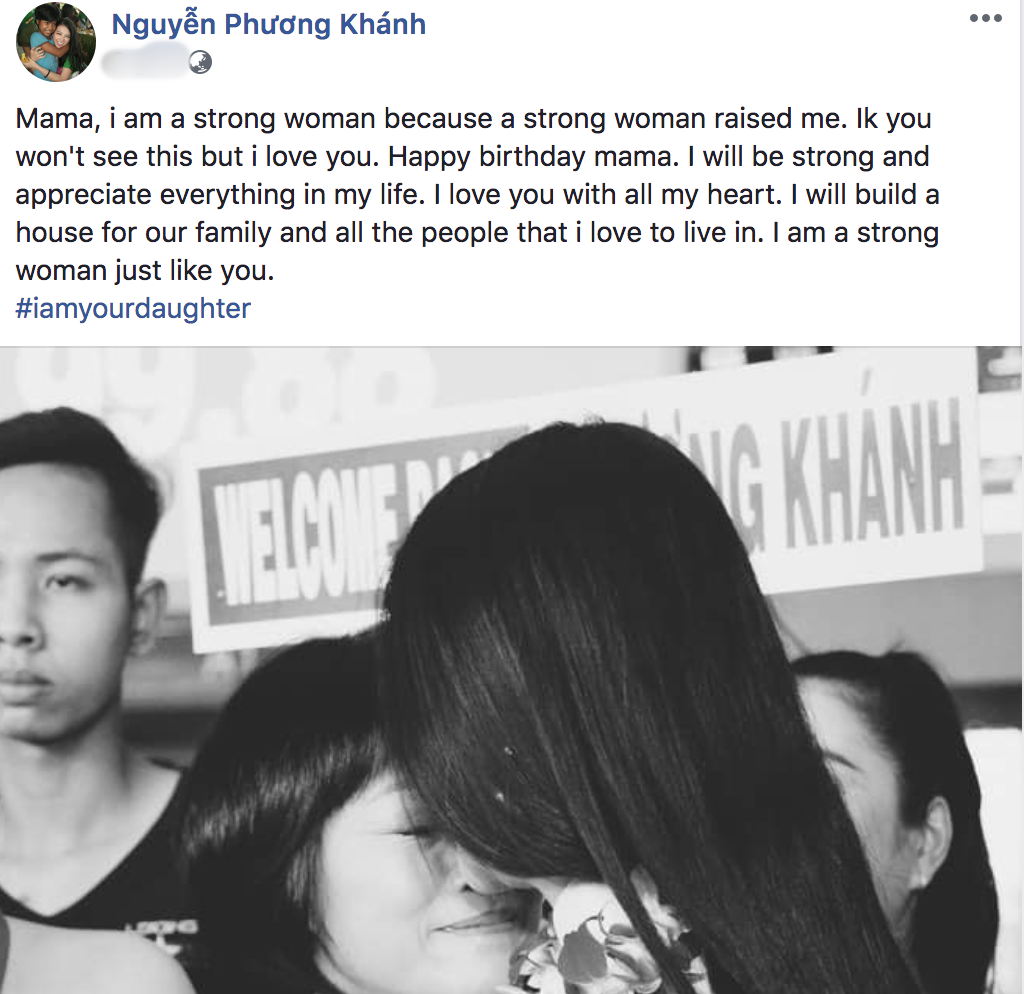Visit the Nguyễn Phương Khánh profile name link
This screenshot has width=1024, height=994.
(x=268, y=24)
